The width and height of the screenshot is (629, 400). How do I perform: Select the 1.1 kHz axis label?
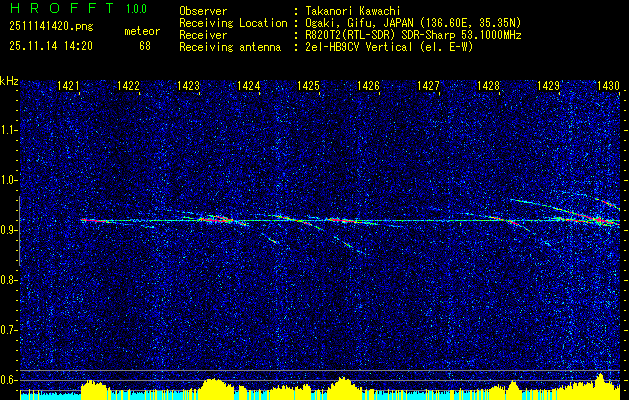coord(8,130)
